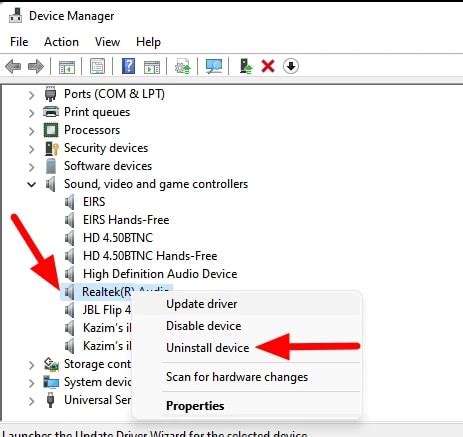The width and height of the screenshot is (463, 437).
Task: Expand the Universal Serial Bus node
Action: 31,401
